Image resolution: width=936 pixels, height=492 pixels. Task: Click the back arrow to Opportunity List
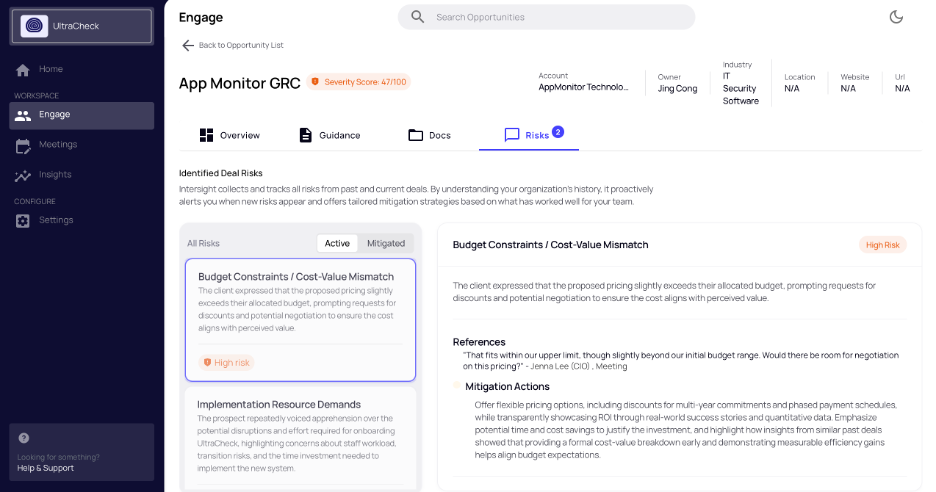pos(188,45)
